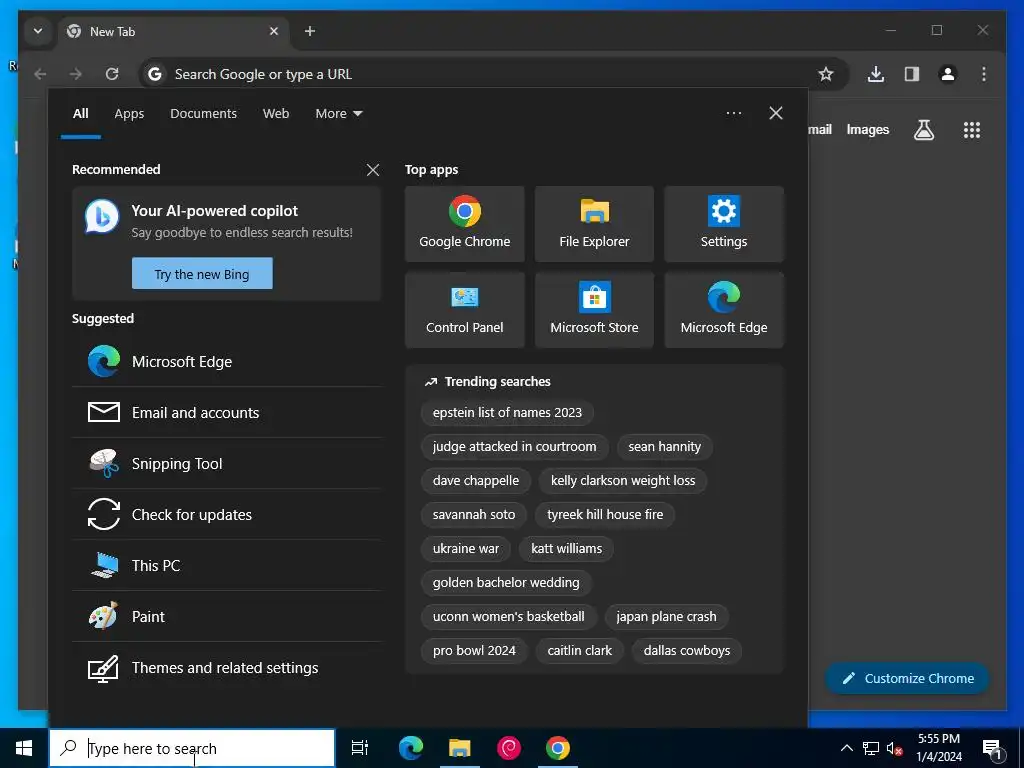This screenshot has height=768, width=1024.
Task: Open Themes and related settings
Action: pos(227,667)
